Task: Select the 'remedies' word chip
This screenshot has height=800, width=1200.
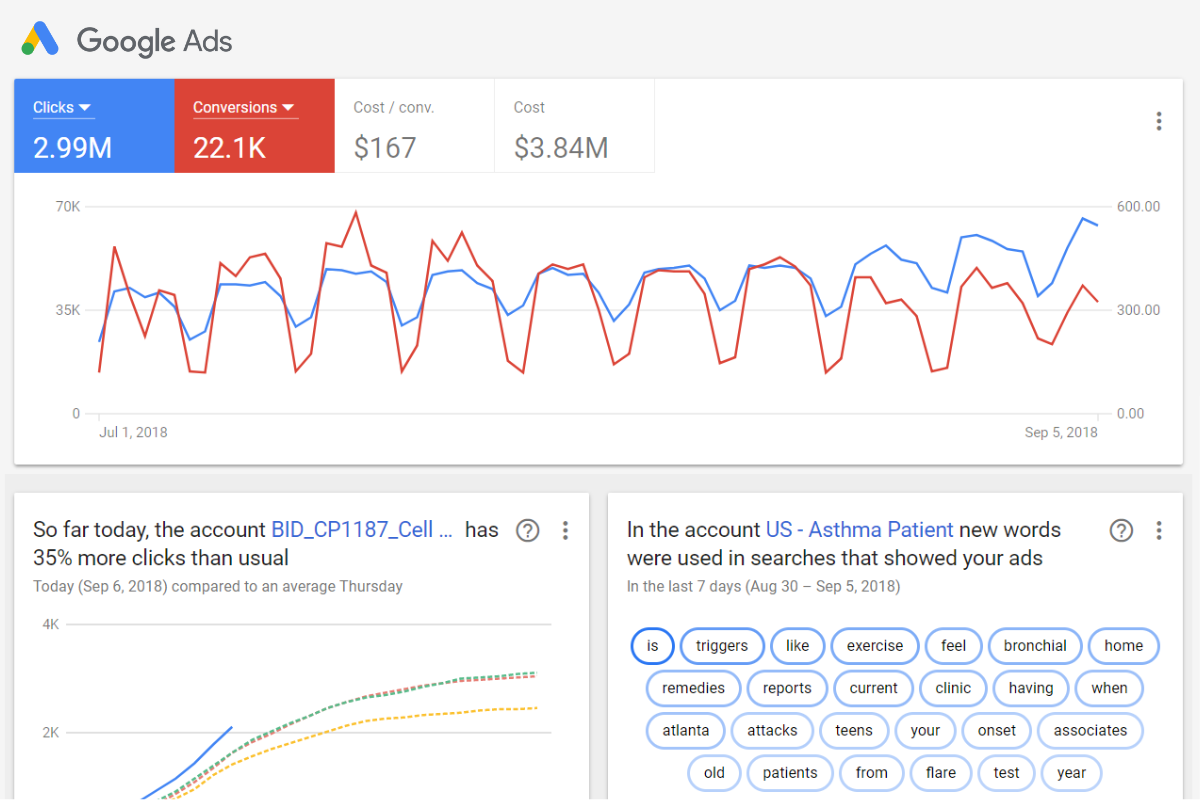Action: click(x=694, y=688)
